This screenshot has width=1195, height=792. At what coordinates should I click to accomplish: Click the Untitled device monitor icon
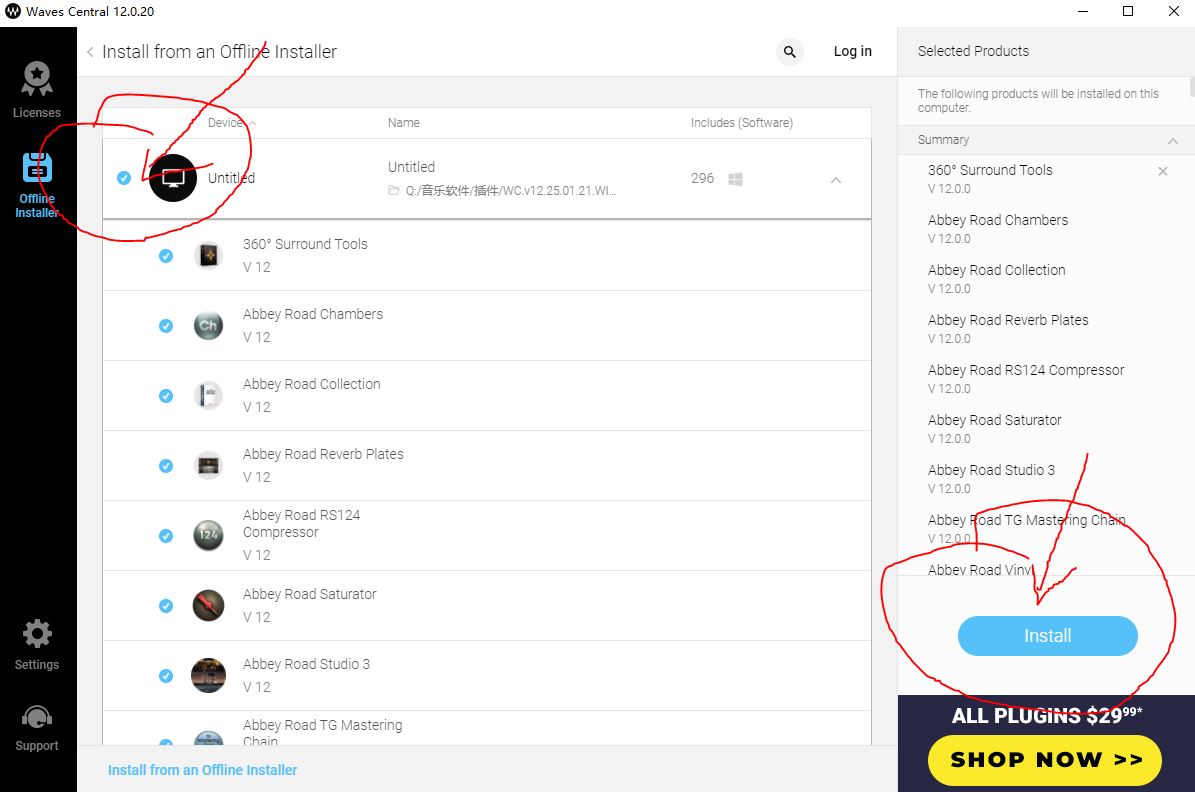tap(173, 178)
